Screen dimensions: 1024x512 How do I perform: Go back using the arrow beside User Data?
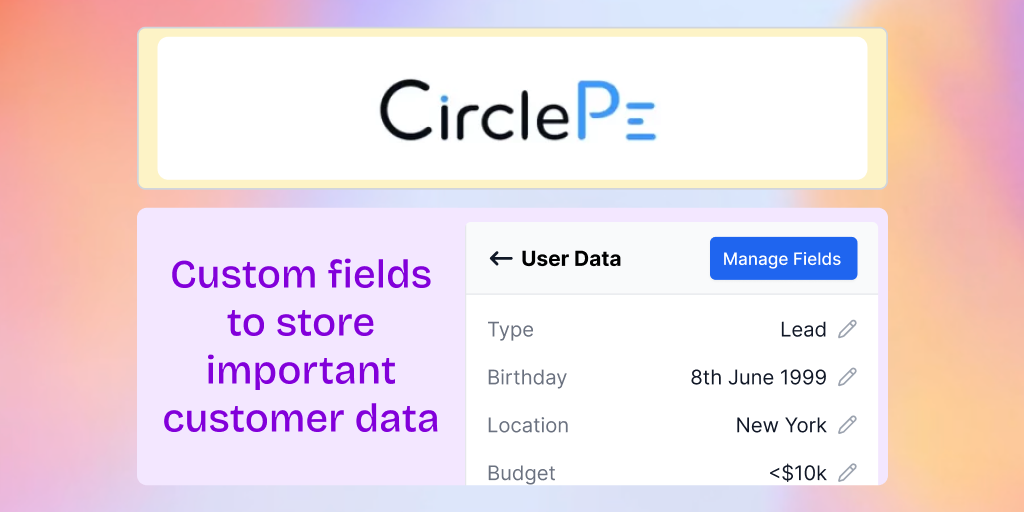pos(500,259)
